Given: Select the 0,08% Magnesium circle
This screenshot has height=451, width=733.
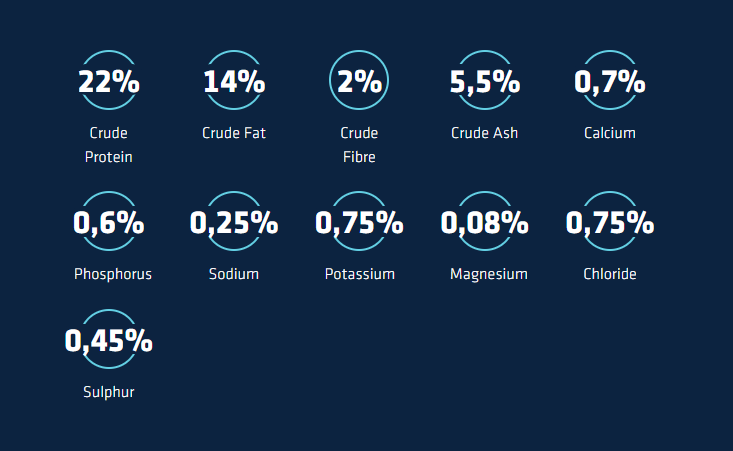Looking at the screenshot, I should [x=484, y=222].
